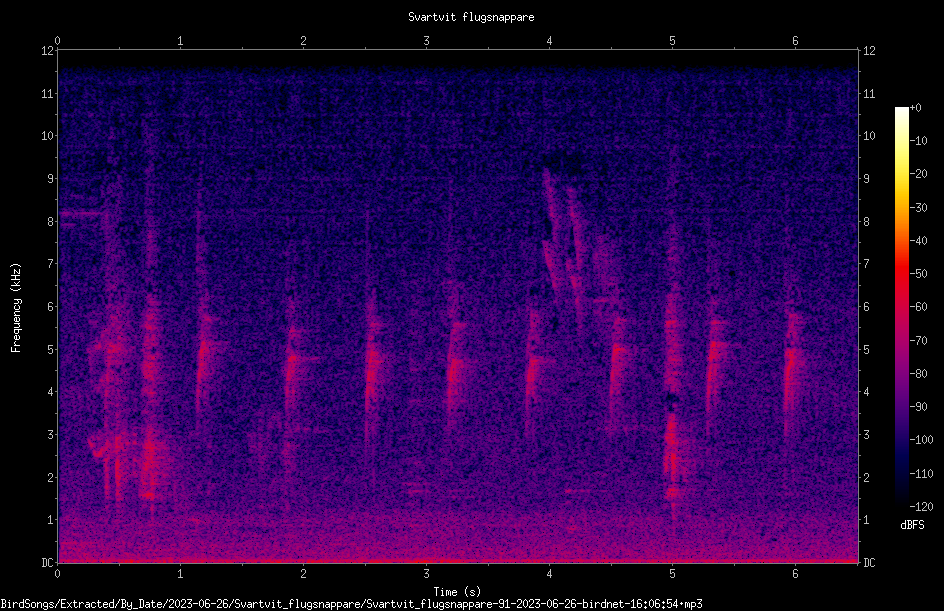This screenshot has height=611, width=944.
Task: Click the "dBFS" colorbar unit label
Action: (912, 525)
